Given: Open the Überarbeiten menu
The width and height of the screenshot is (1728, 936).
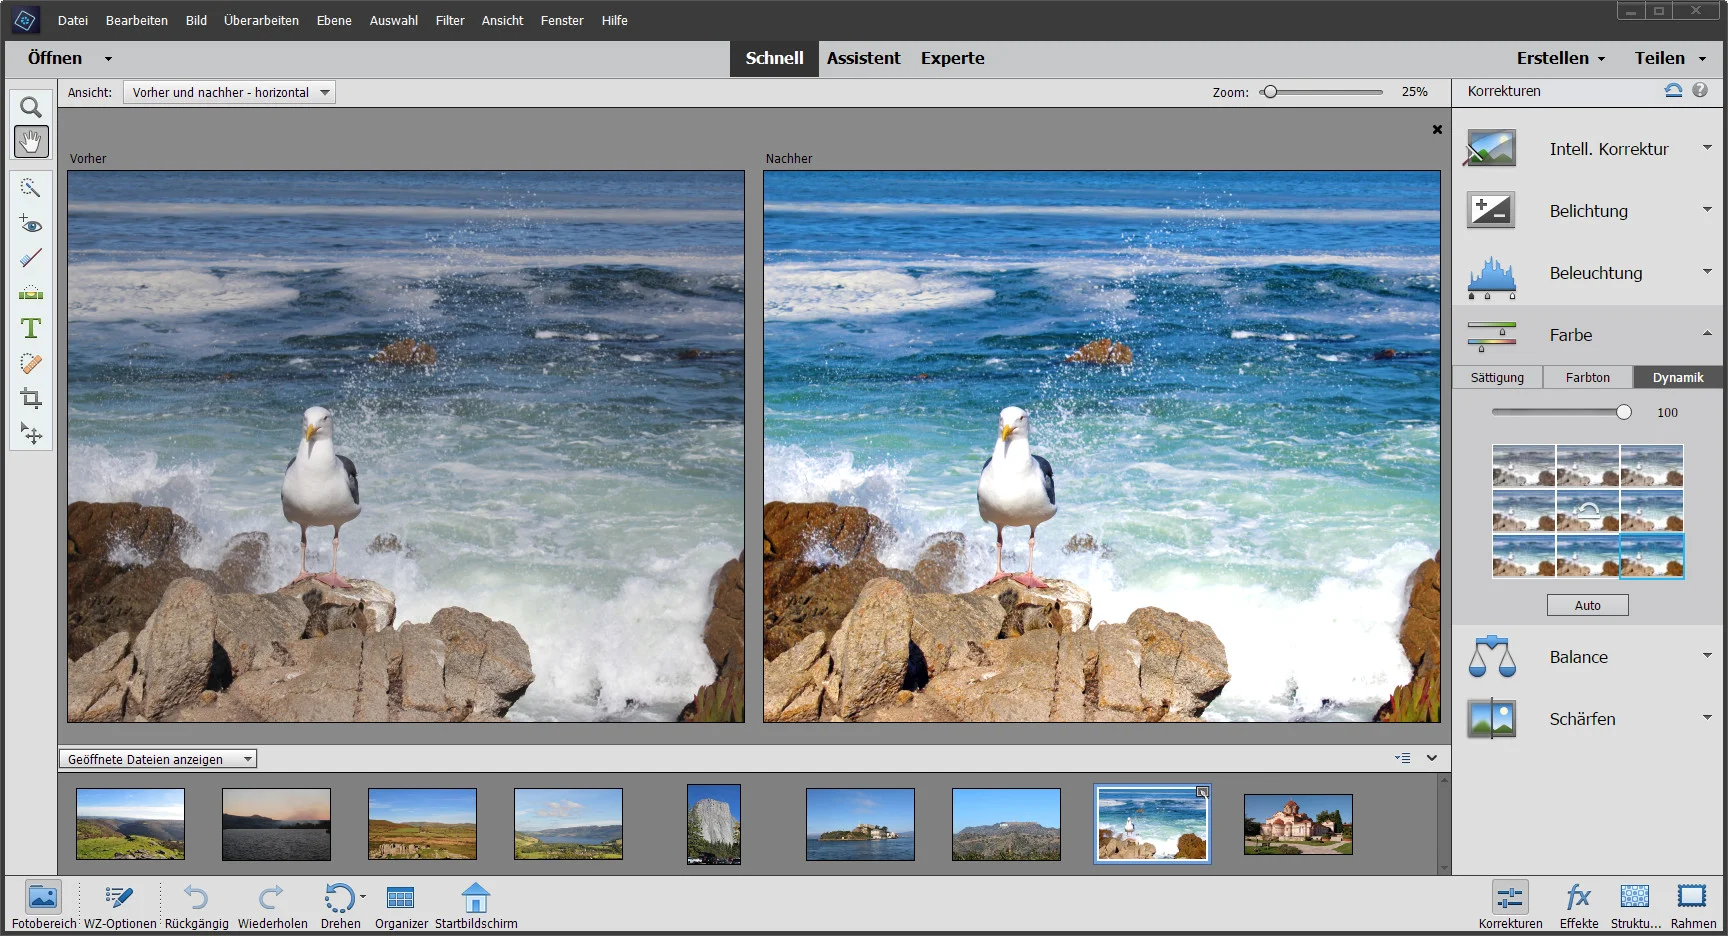Looking at the screenshot, I should click(261, 20).
